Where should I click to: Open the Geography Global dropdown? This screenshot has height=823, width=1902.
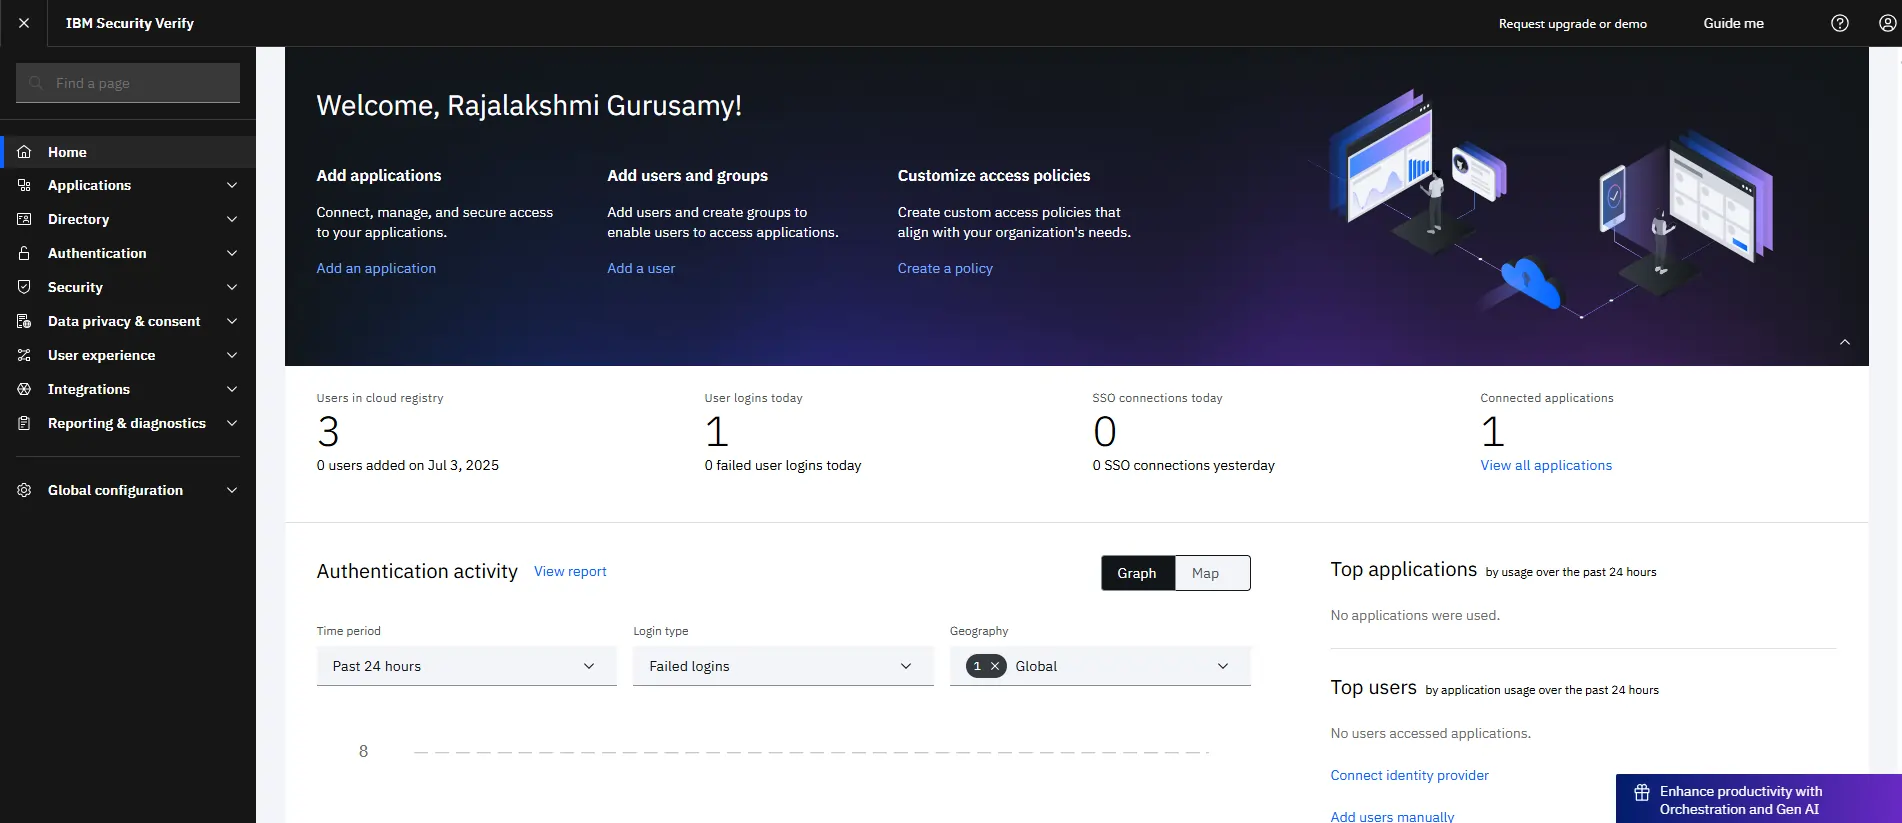[1100, 666]
